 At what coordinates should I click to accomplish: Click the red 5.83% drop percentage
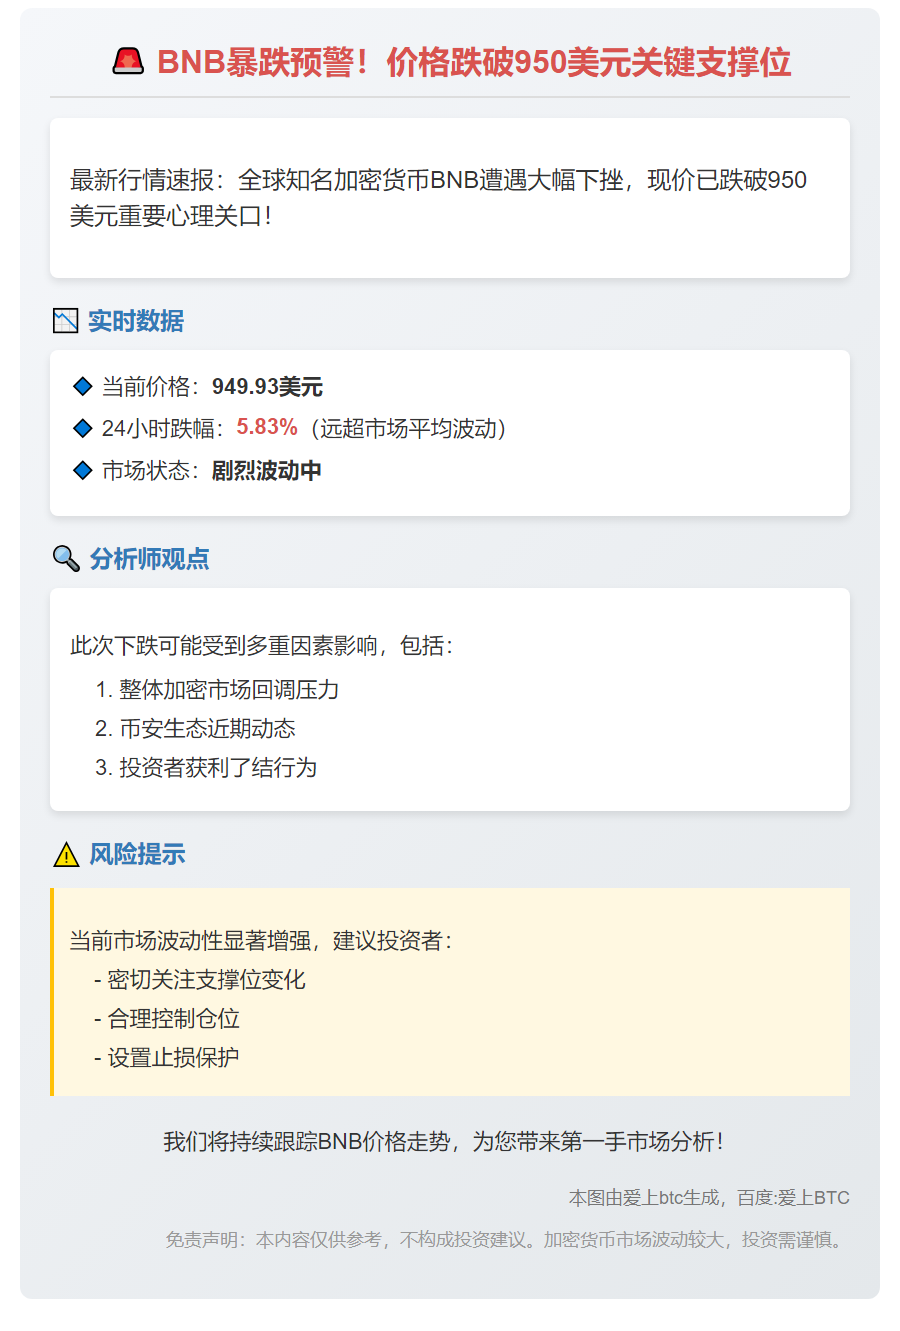coord(267,427)
